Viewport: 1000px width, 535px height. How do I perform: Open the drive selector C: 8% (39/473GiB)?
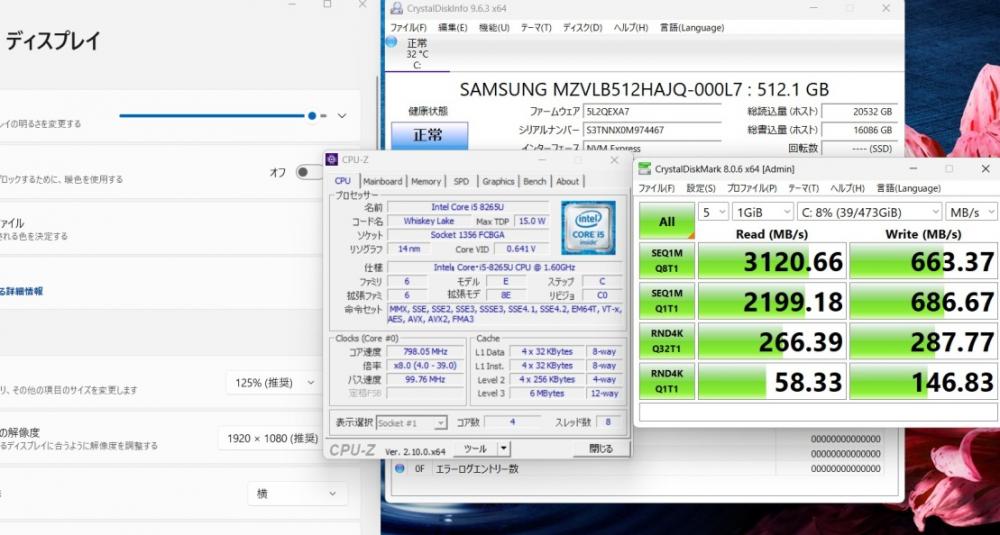(869, 212)
